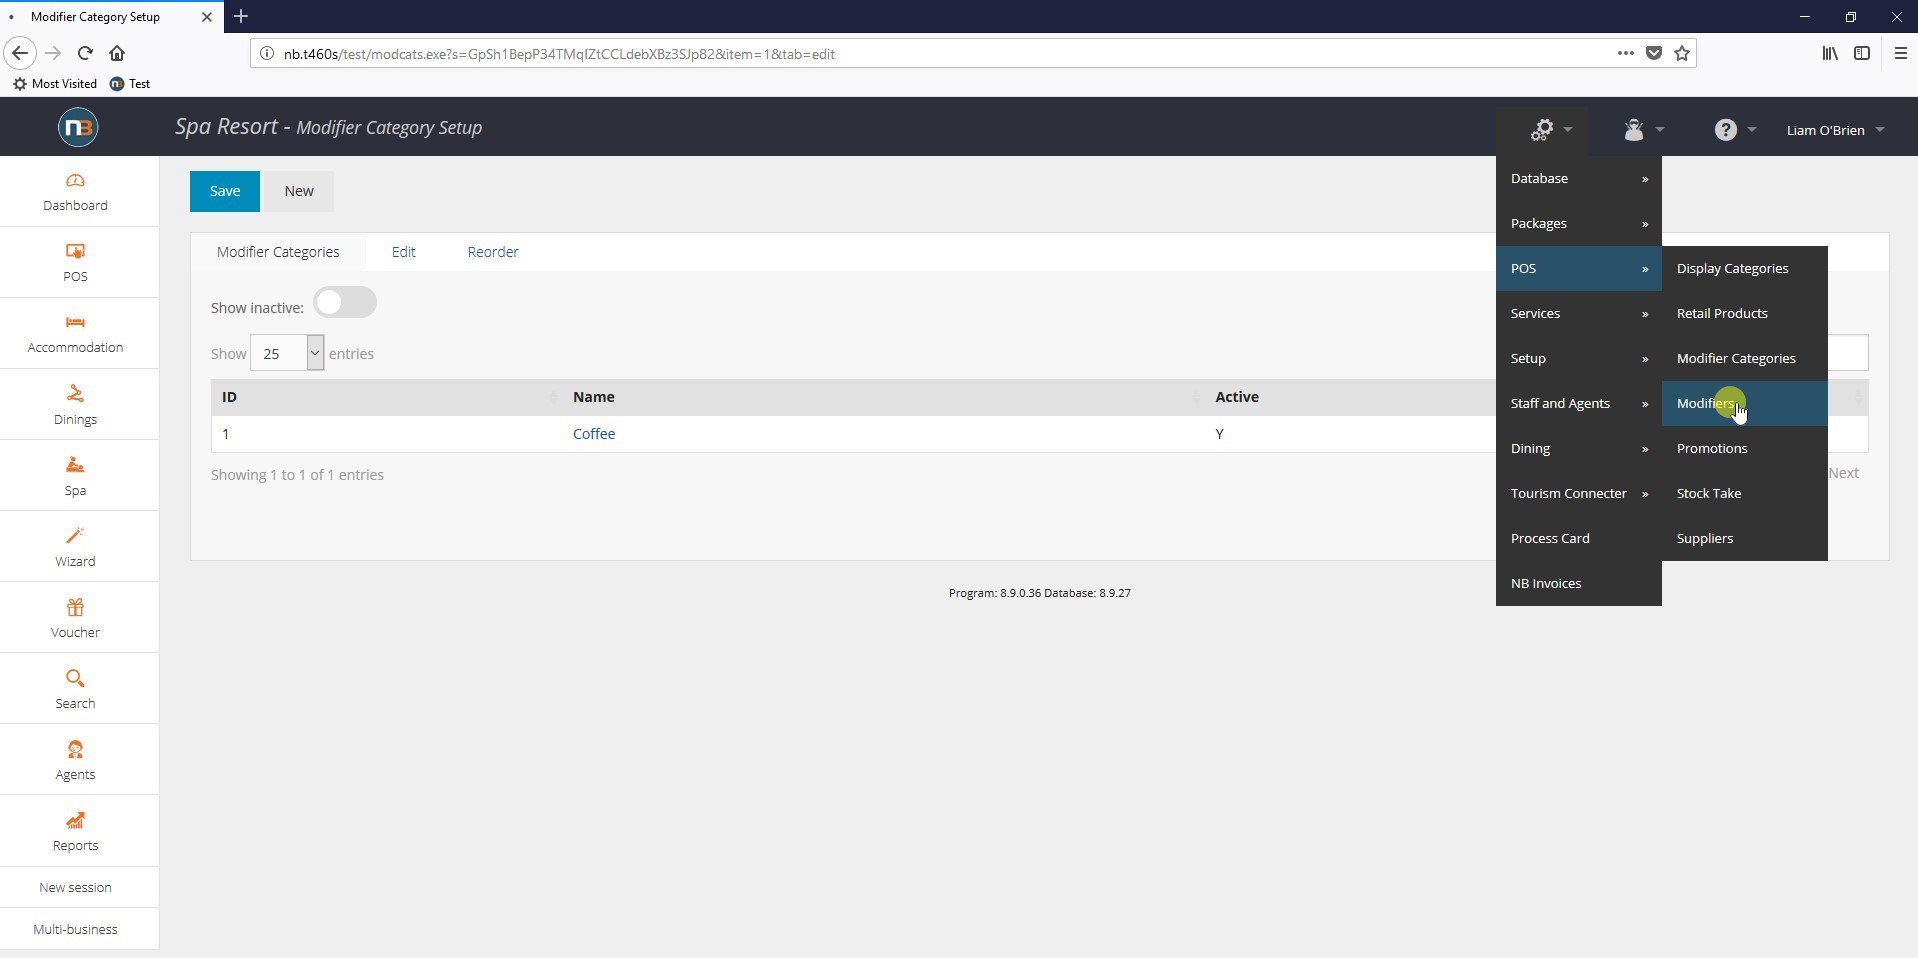The image size is (1918, 958).
Task: Click the user profile icon in header
Action: tap(1633, 129)
